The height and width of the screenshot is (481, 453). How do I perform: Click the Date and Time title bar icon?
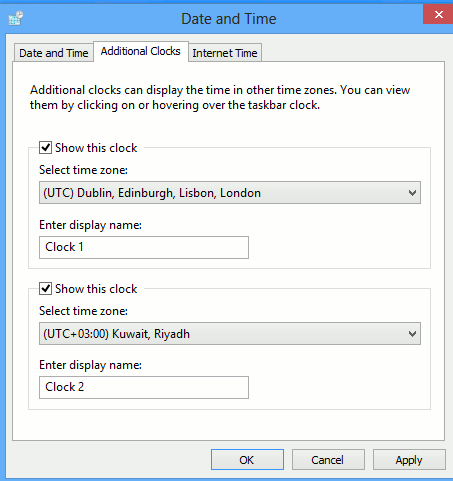pyautogui.click(x=16, y=18)
